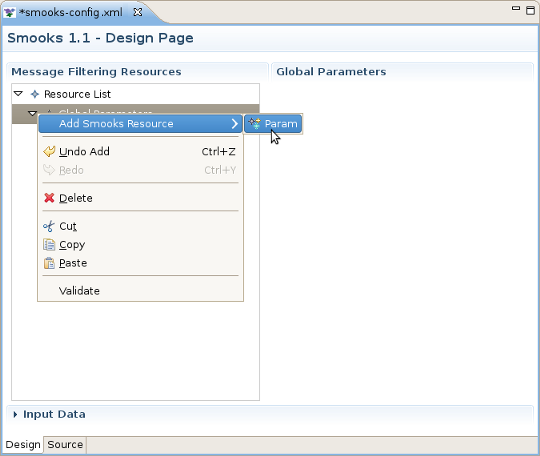Select the Resource List tree item

tap(77, 94)
